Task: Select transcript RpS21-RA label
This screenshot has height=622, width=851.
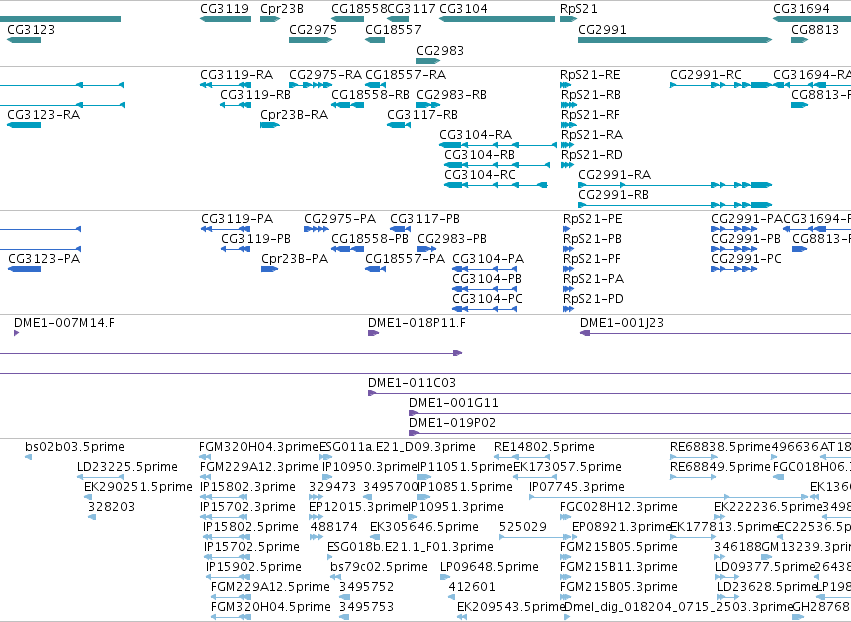Action: (x=592, y=135)
